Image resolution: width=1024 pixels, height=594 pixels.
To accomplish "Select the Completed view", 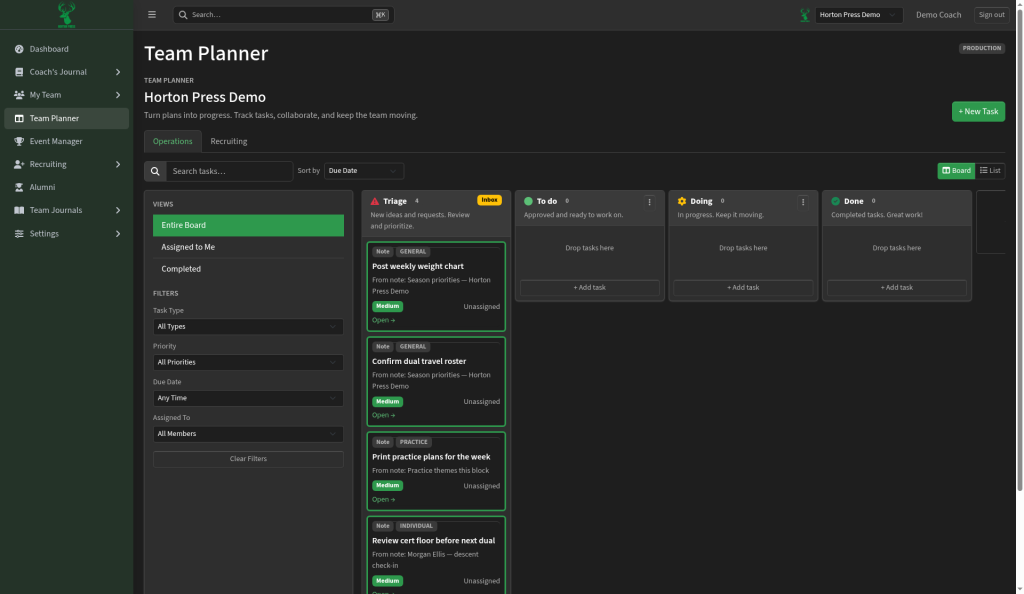I will click(x=248, y=269).
